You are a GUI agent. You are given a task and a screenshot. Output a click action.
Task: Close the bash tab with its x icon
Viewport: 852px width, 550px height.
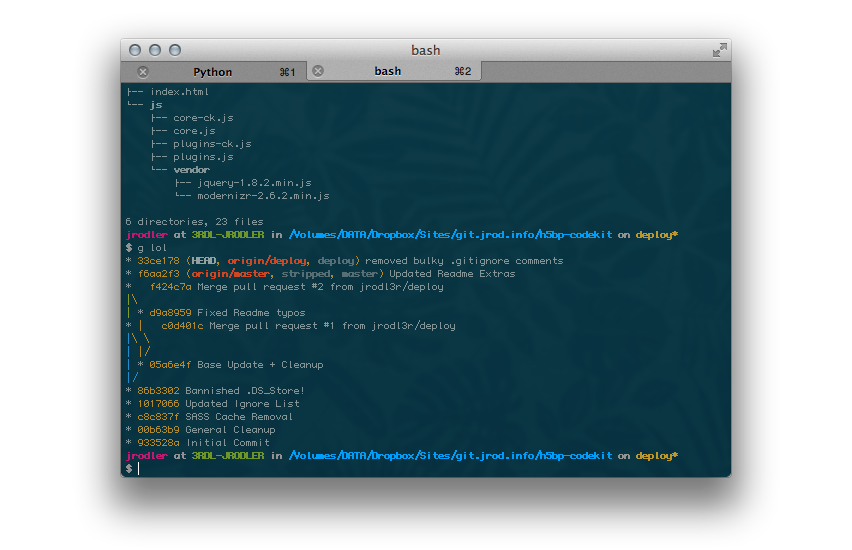[x=318, y=71]
